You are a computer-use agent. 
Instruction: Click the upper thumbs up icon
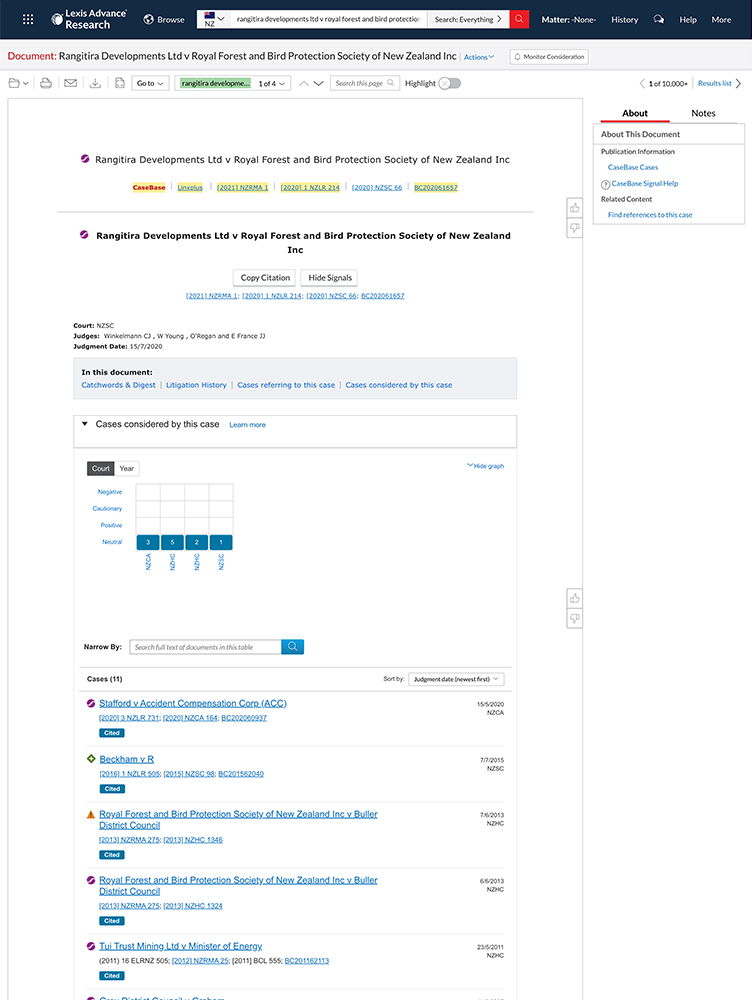(575, 208)
